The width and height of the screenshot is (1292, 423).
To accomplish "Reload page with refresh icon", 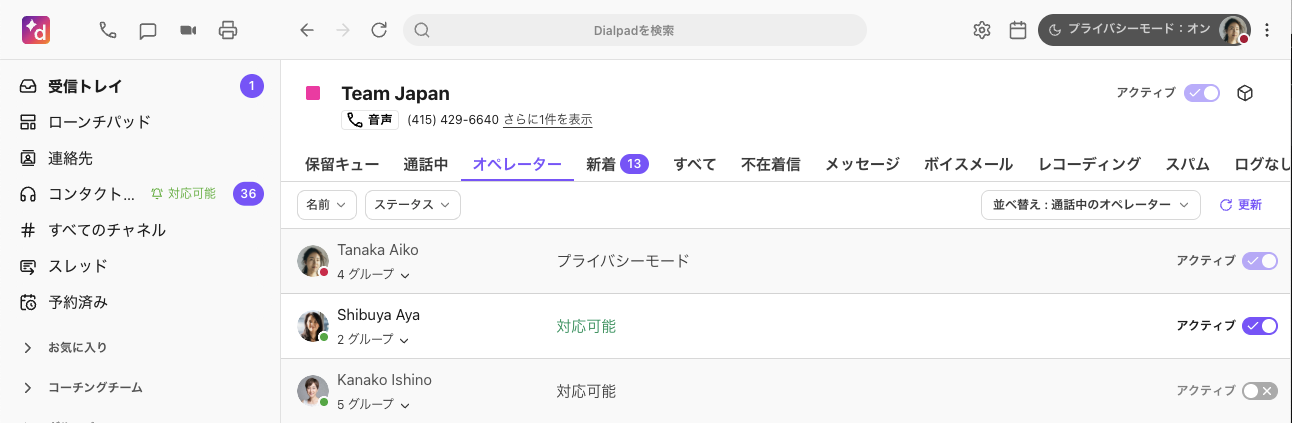I will click(379, 30).
